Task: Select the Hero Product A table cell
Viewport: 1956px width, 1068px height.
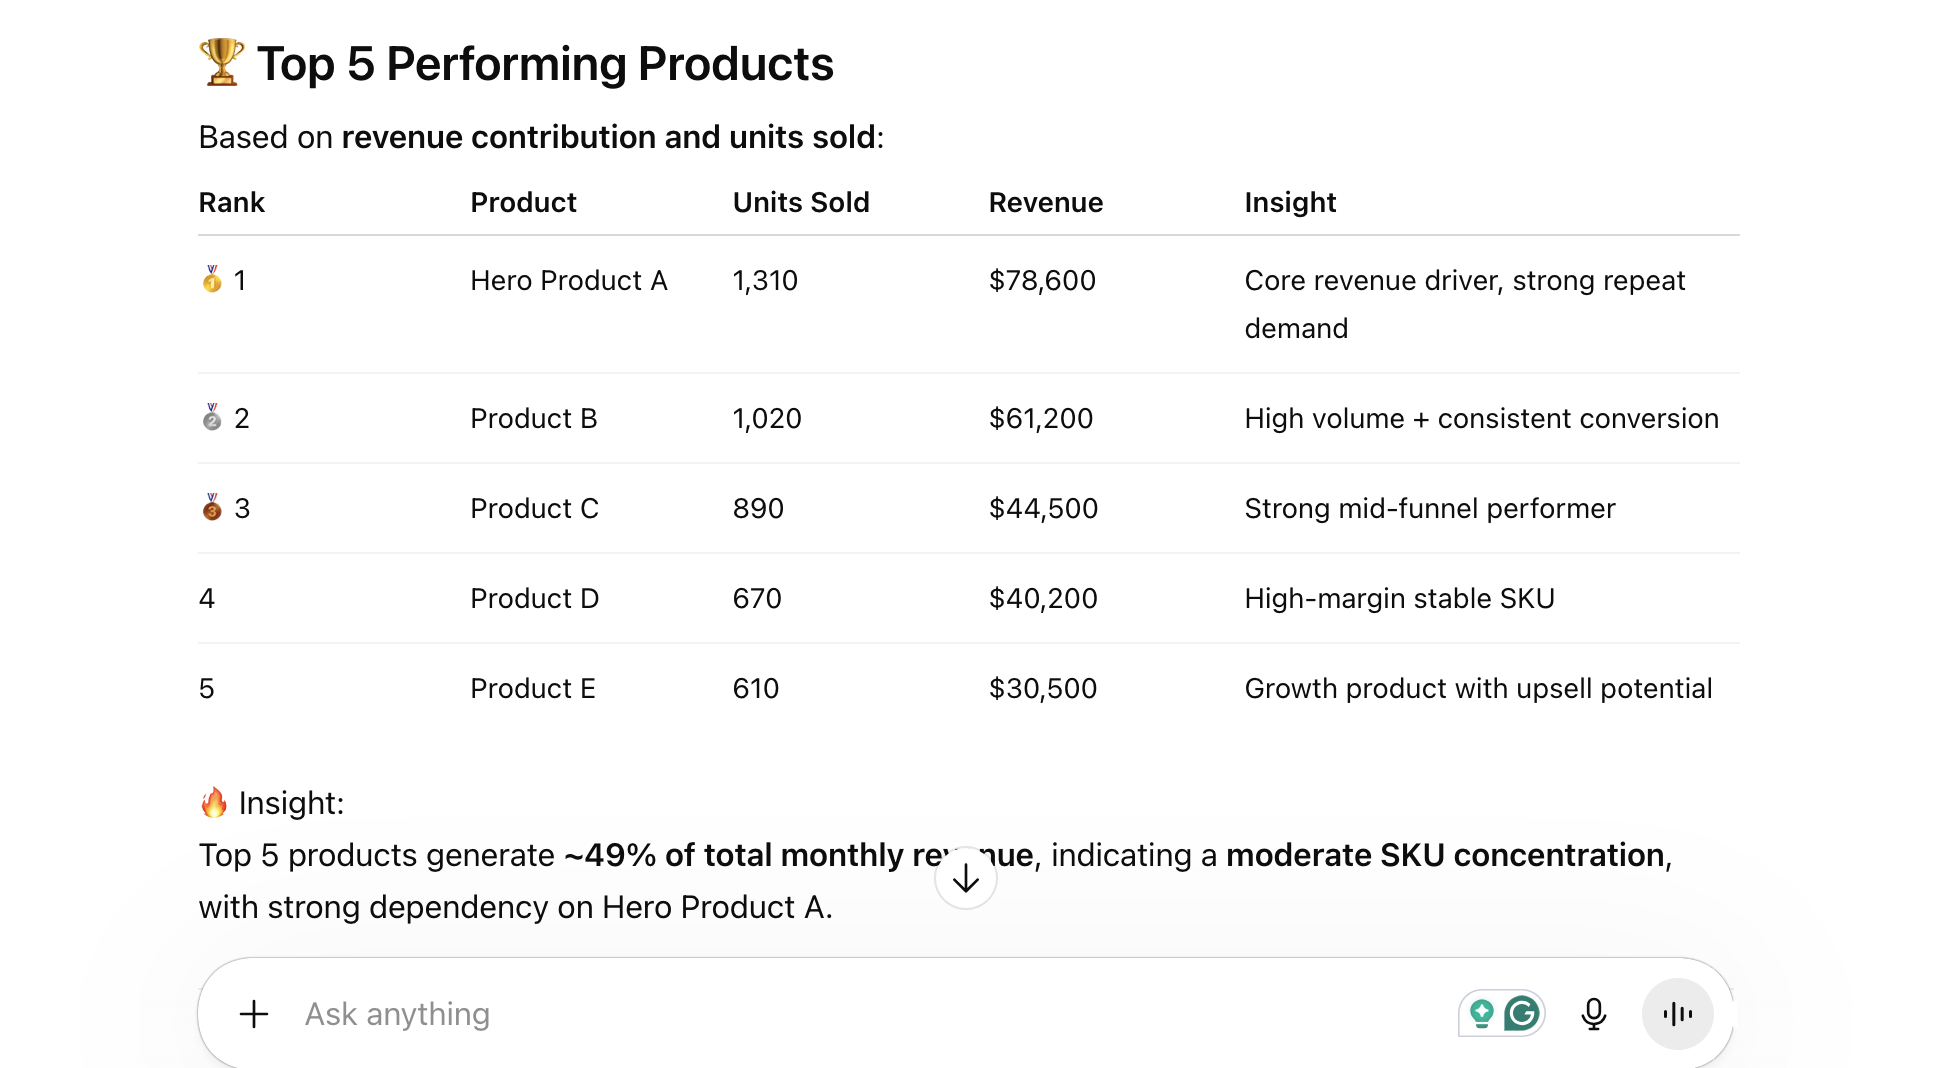Action: (568, 281)
